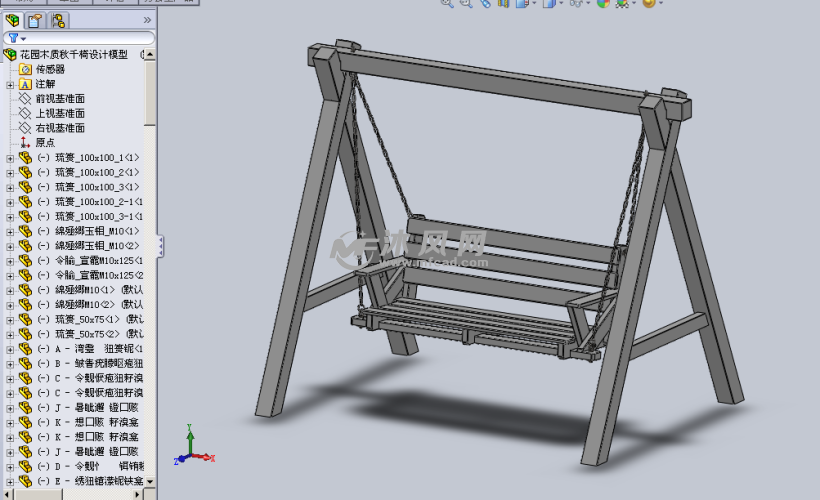Expand the 'A -' component node
Image resolution: width=820 pixels, height=500 pixels.
pyautogui.click(x=10, y=349)
